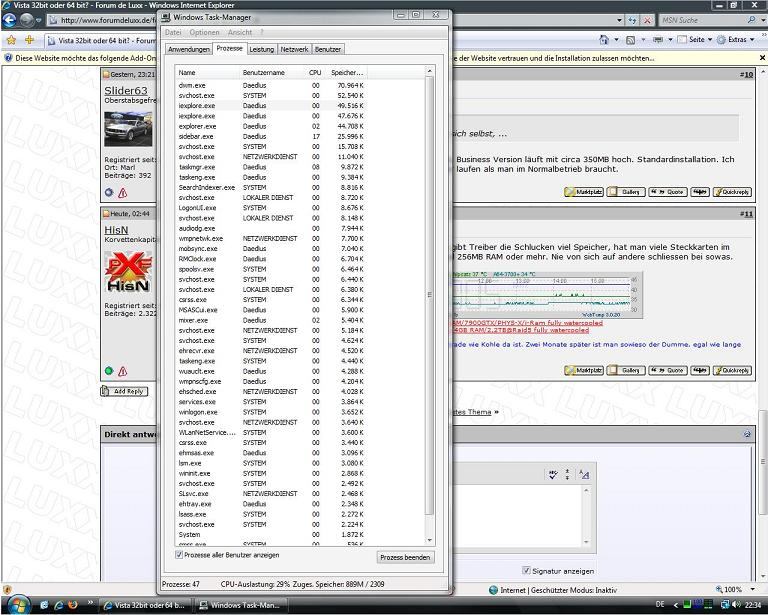The image size is (768, 615).
Task: Open the HisN user profile link
Action: click(x=116, y=230)
